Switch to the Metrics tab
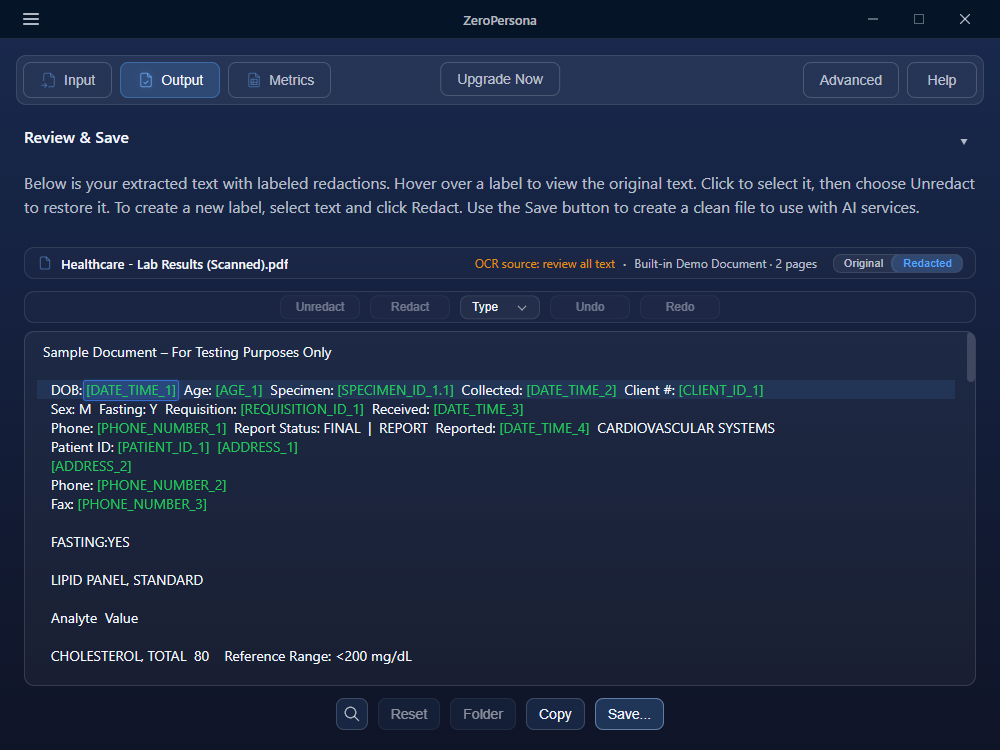Image resolution: width=1000 pixels, height=750 pixels. click(279, 80)
